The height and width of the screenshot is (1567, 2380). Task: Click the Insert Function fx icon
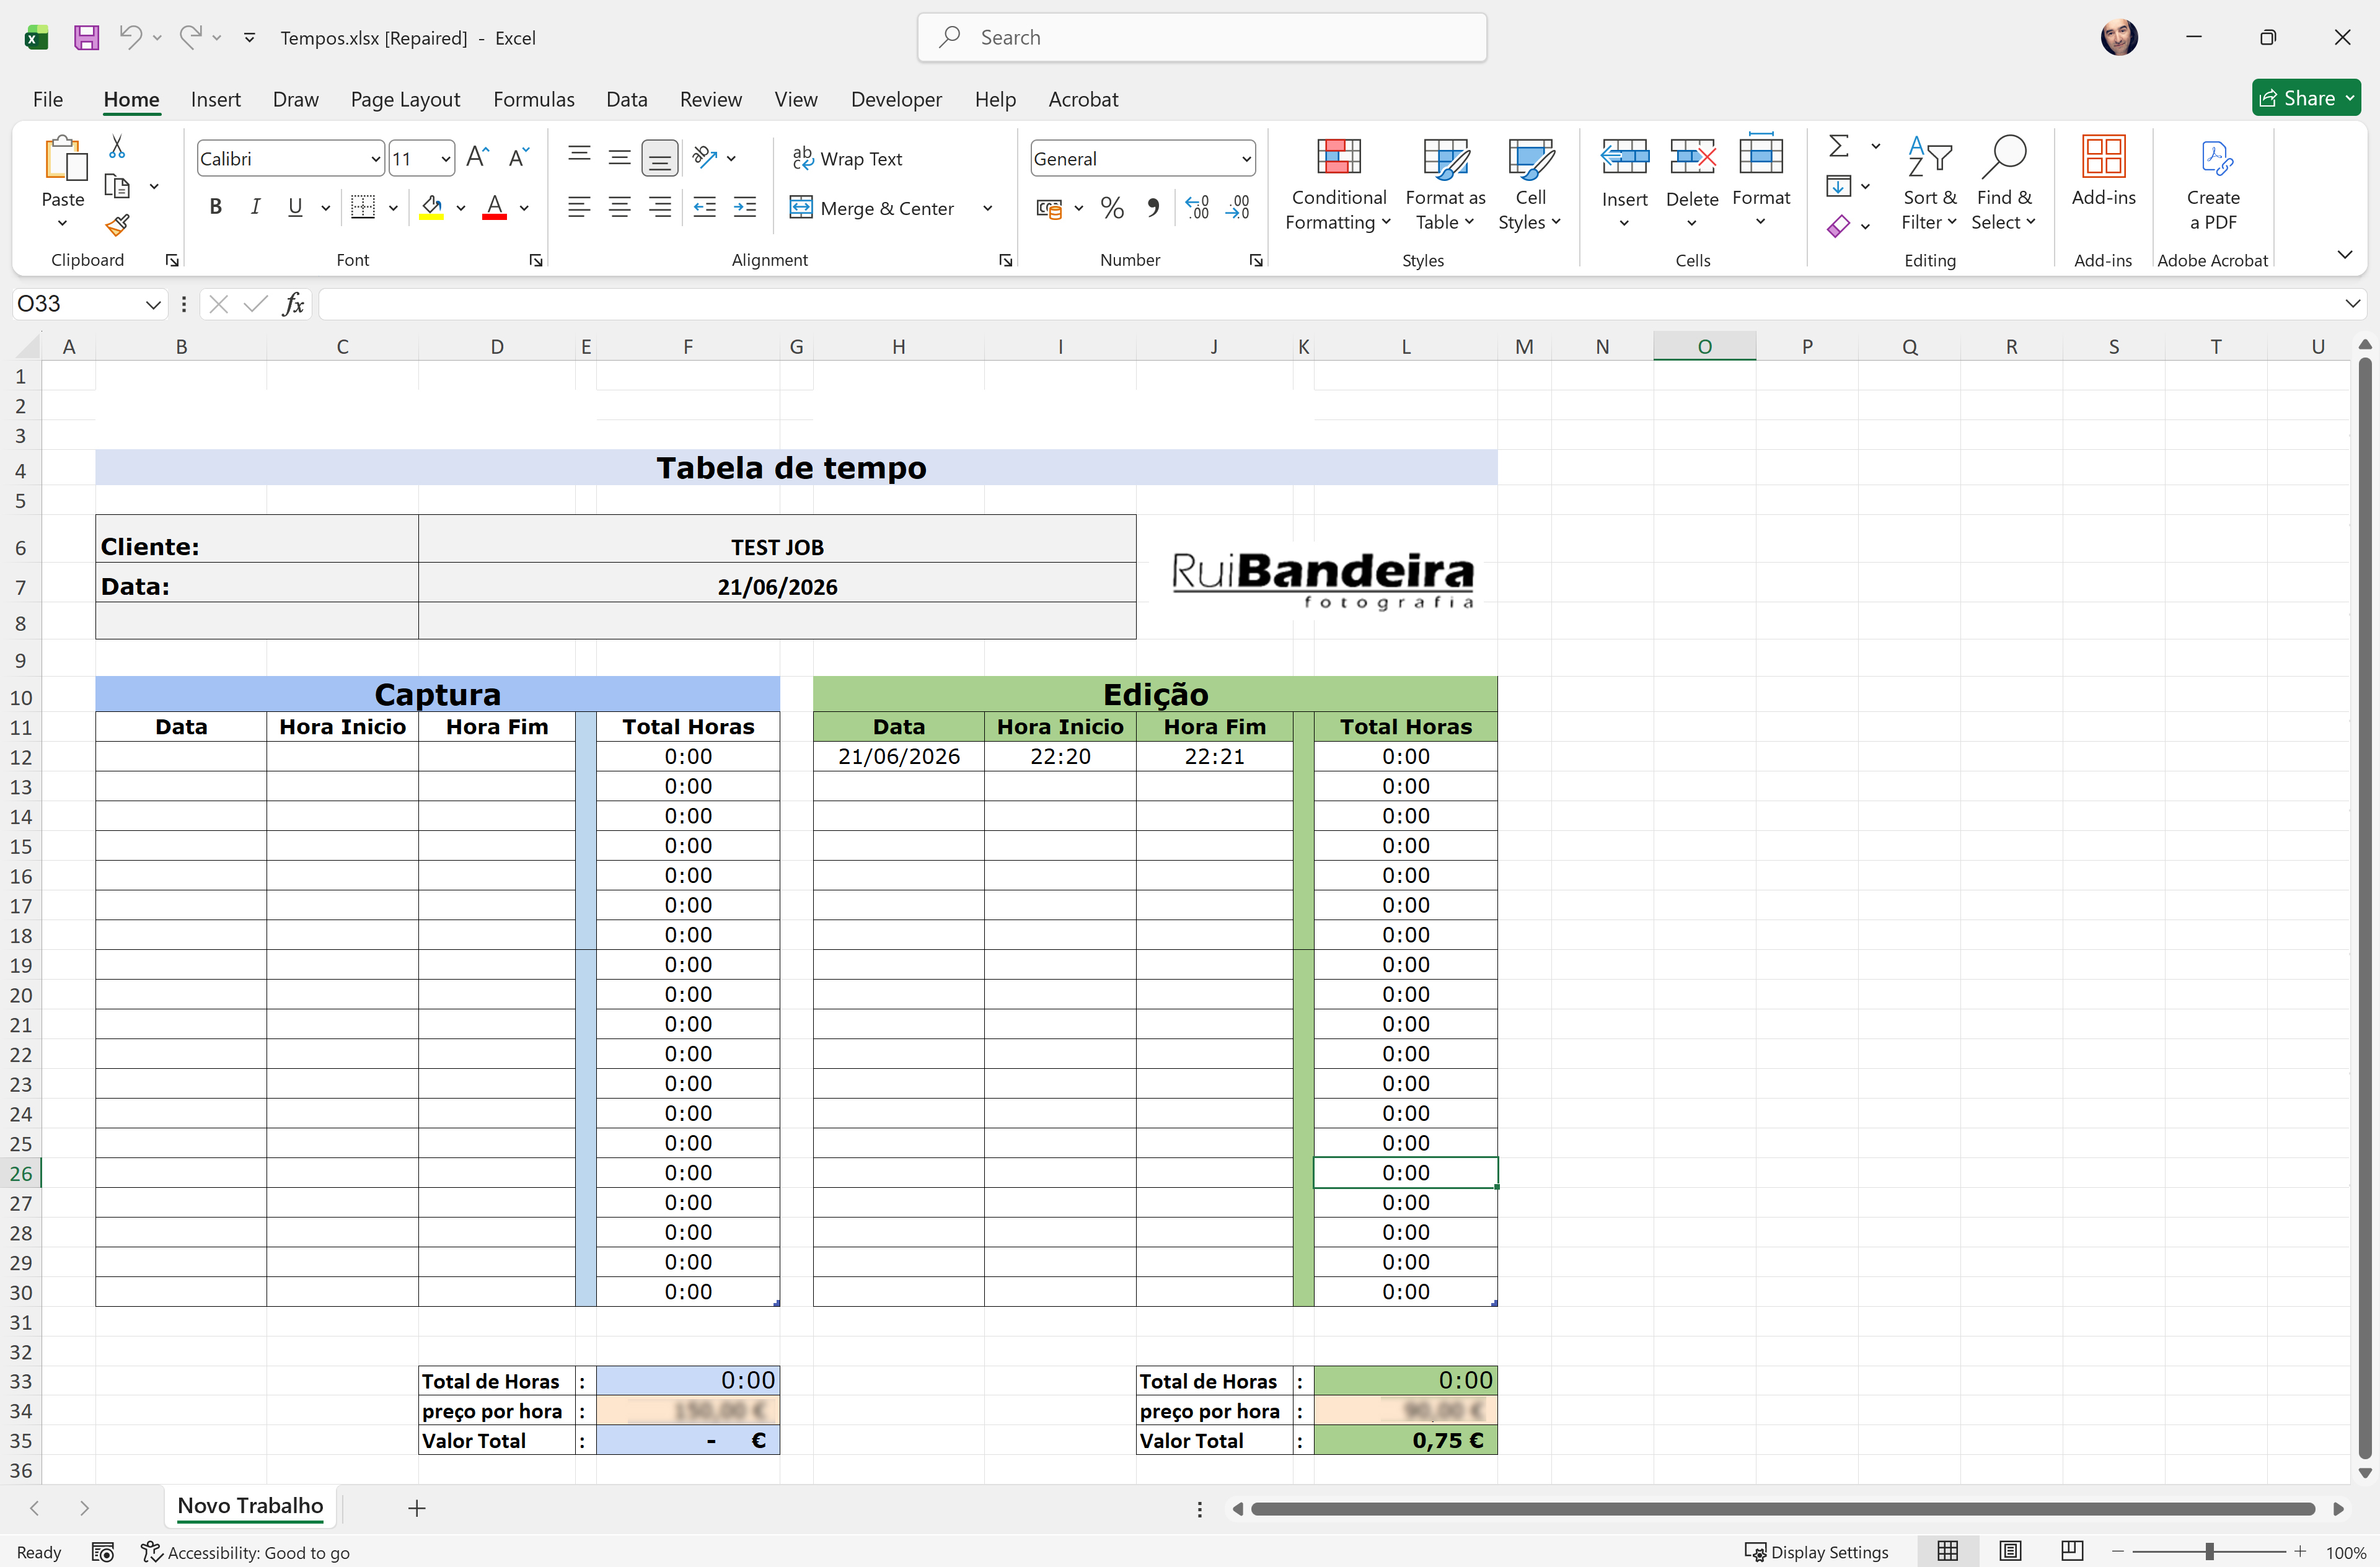(293, 304)
